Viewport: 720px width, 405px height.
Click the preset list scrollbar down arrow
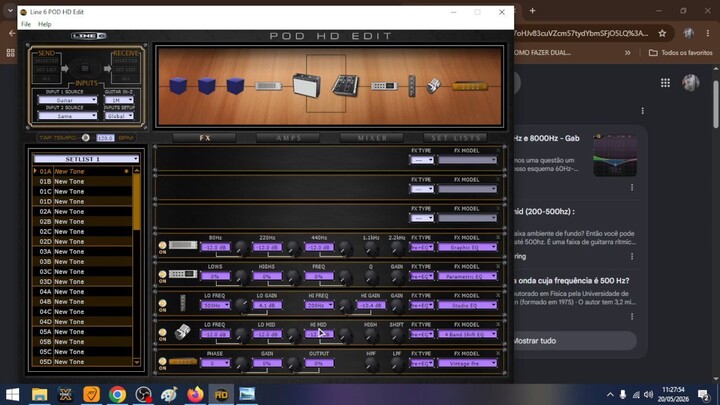point(136,362)
